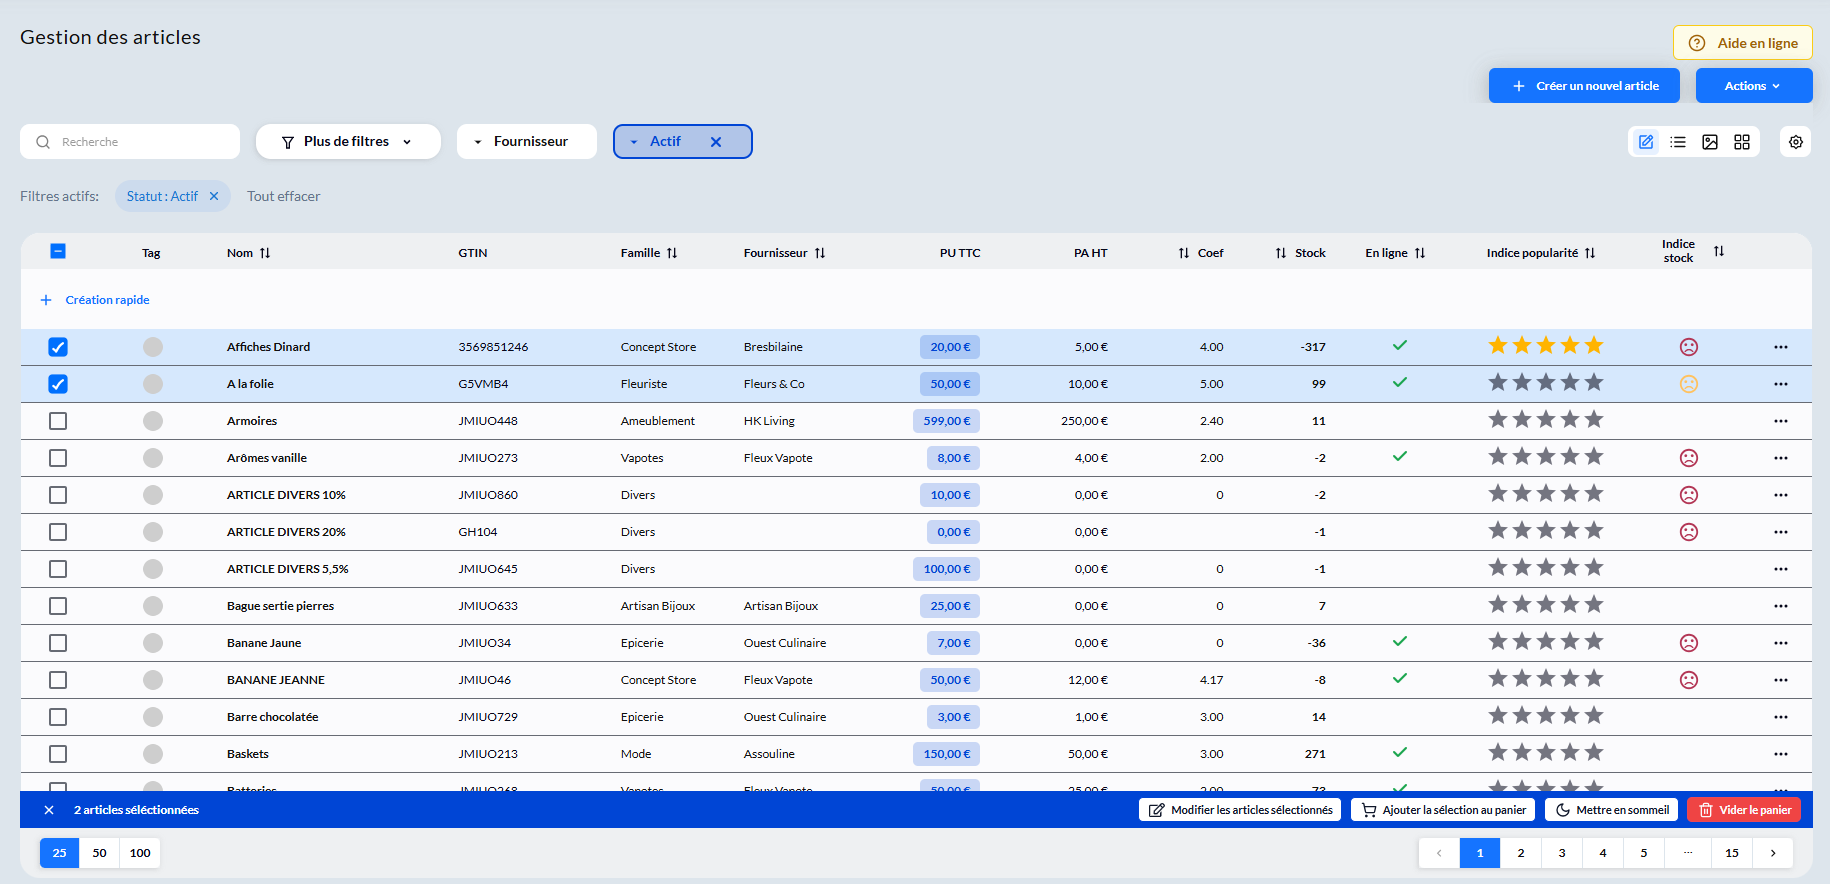Close the selection bar with X icon
The width and height of the screenshot is (1830, 884).
[49, 810]
